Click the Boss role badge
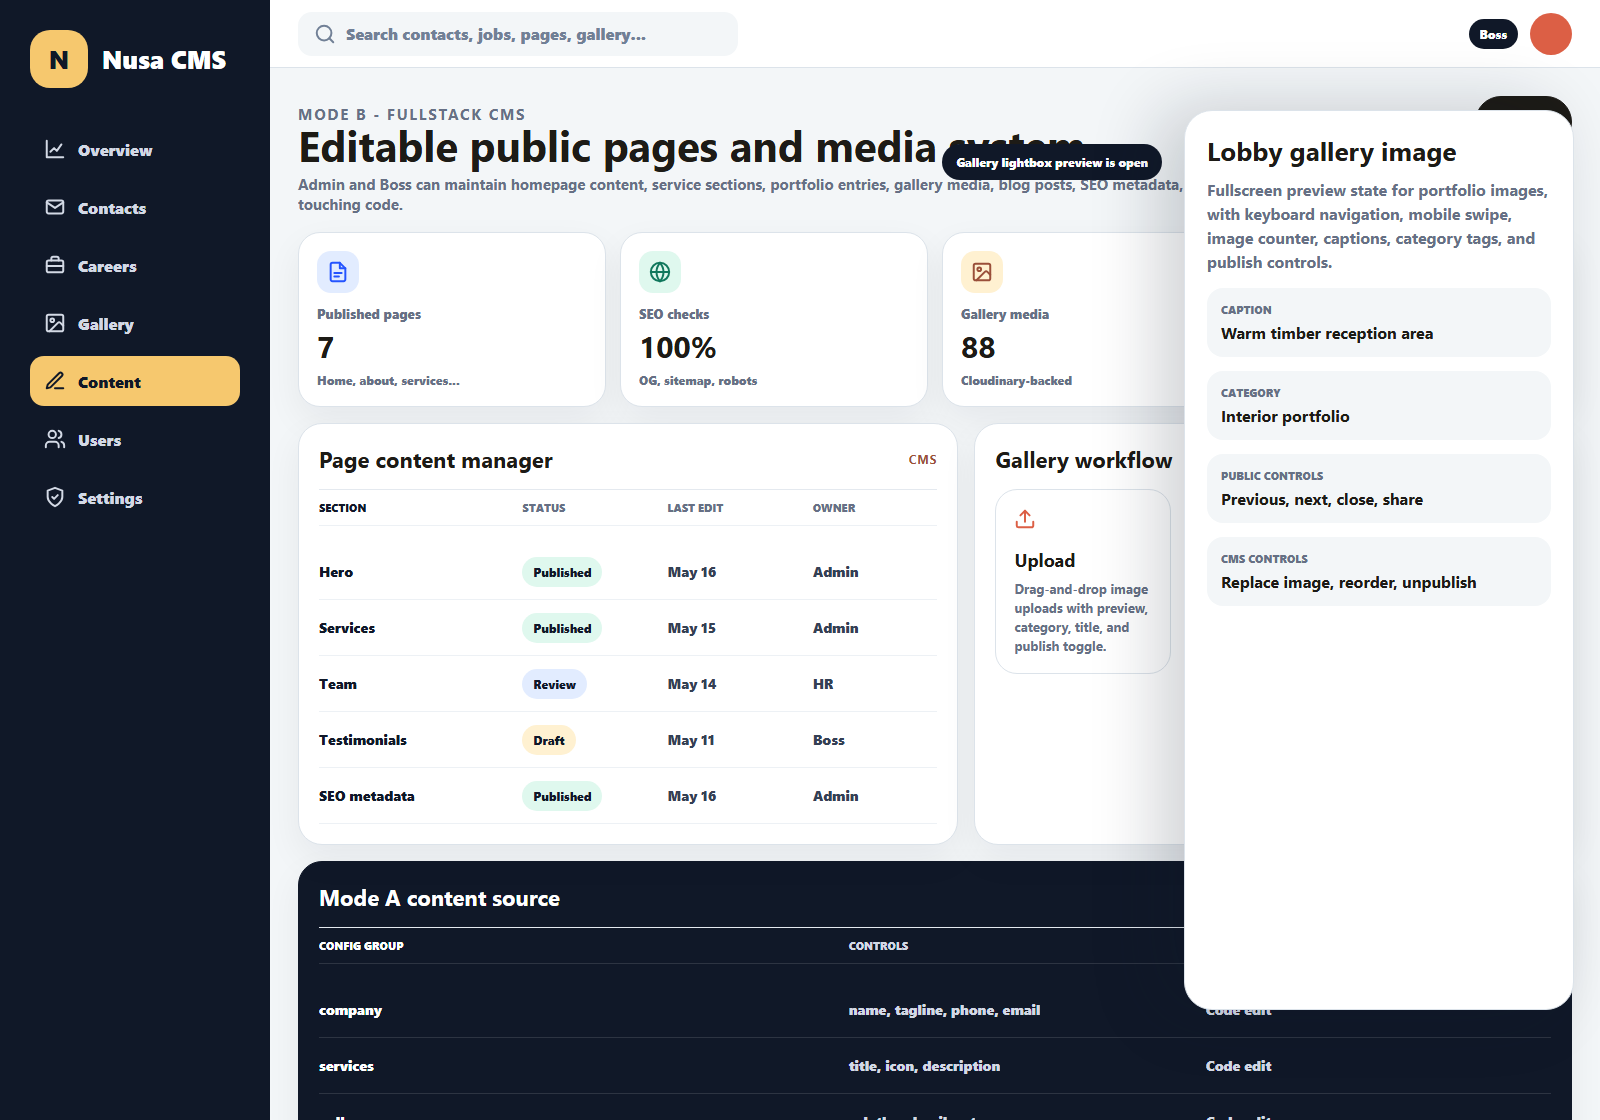Screen dimensions: 1600x1120 click(x=1493, y=34)
